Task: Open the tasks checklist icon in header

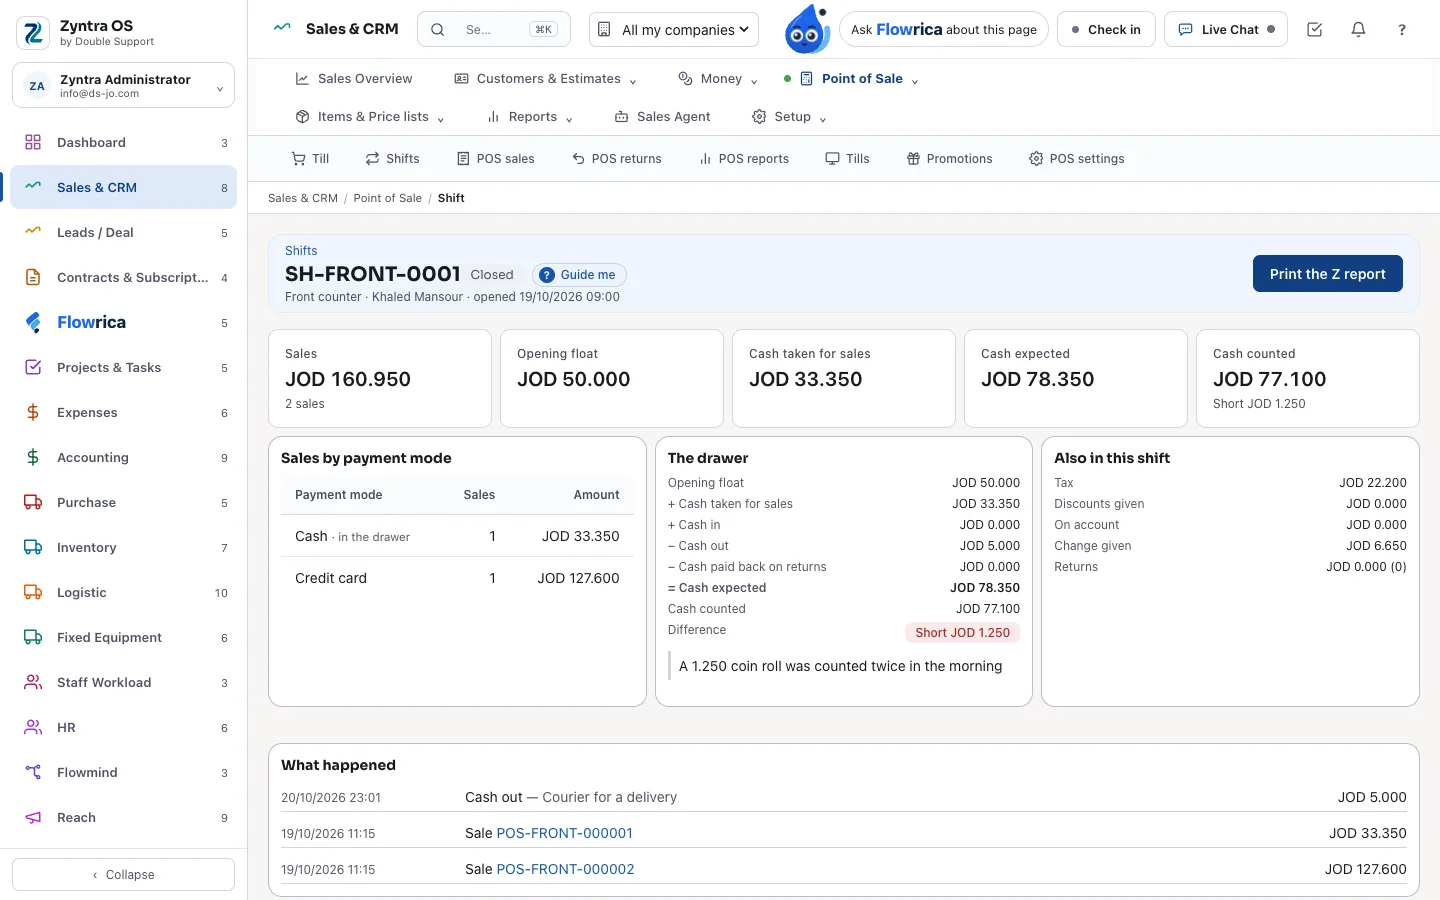Action: (x=1315, y=30)
